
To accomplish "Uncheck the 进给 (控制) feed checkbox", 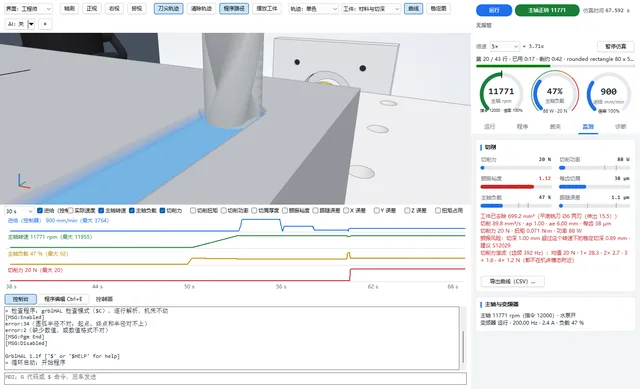I will point(40,211).
